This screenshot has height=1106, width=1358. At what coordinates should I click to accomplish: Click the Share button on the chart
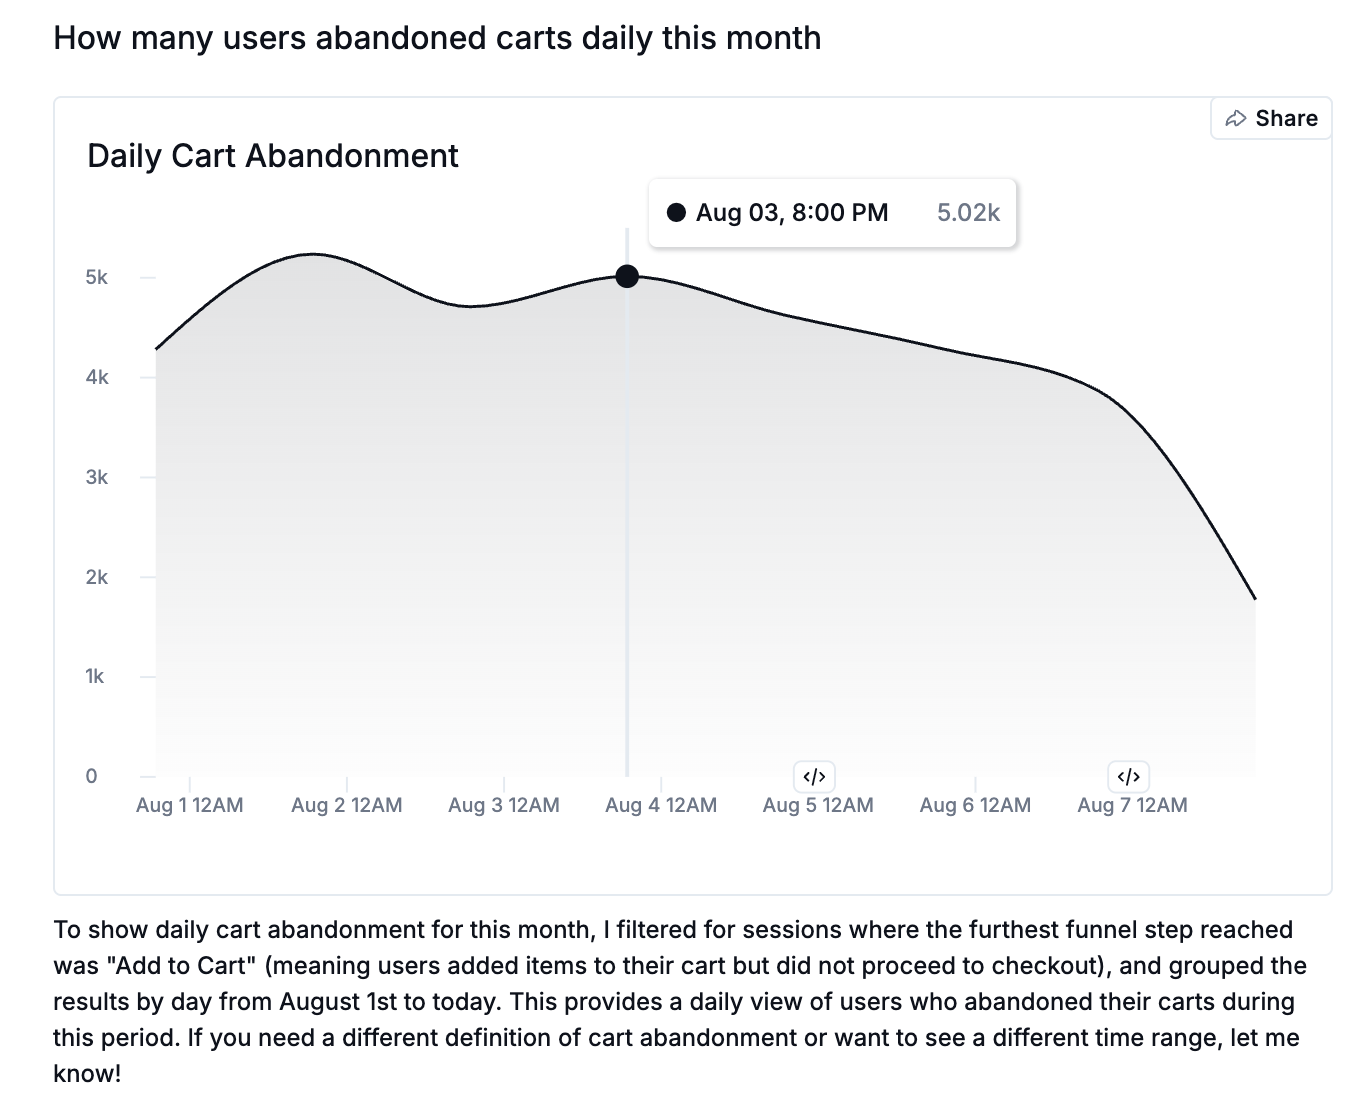1271,118
